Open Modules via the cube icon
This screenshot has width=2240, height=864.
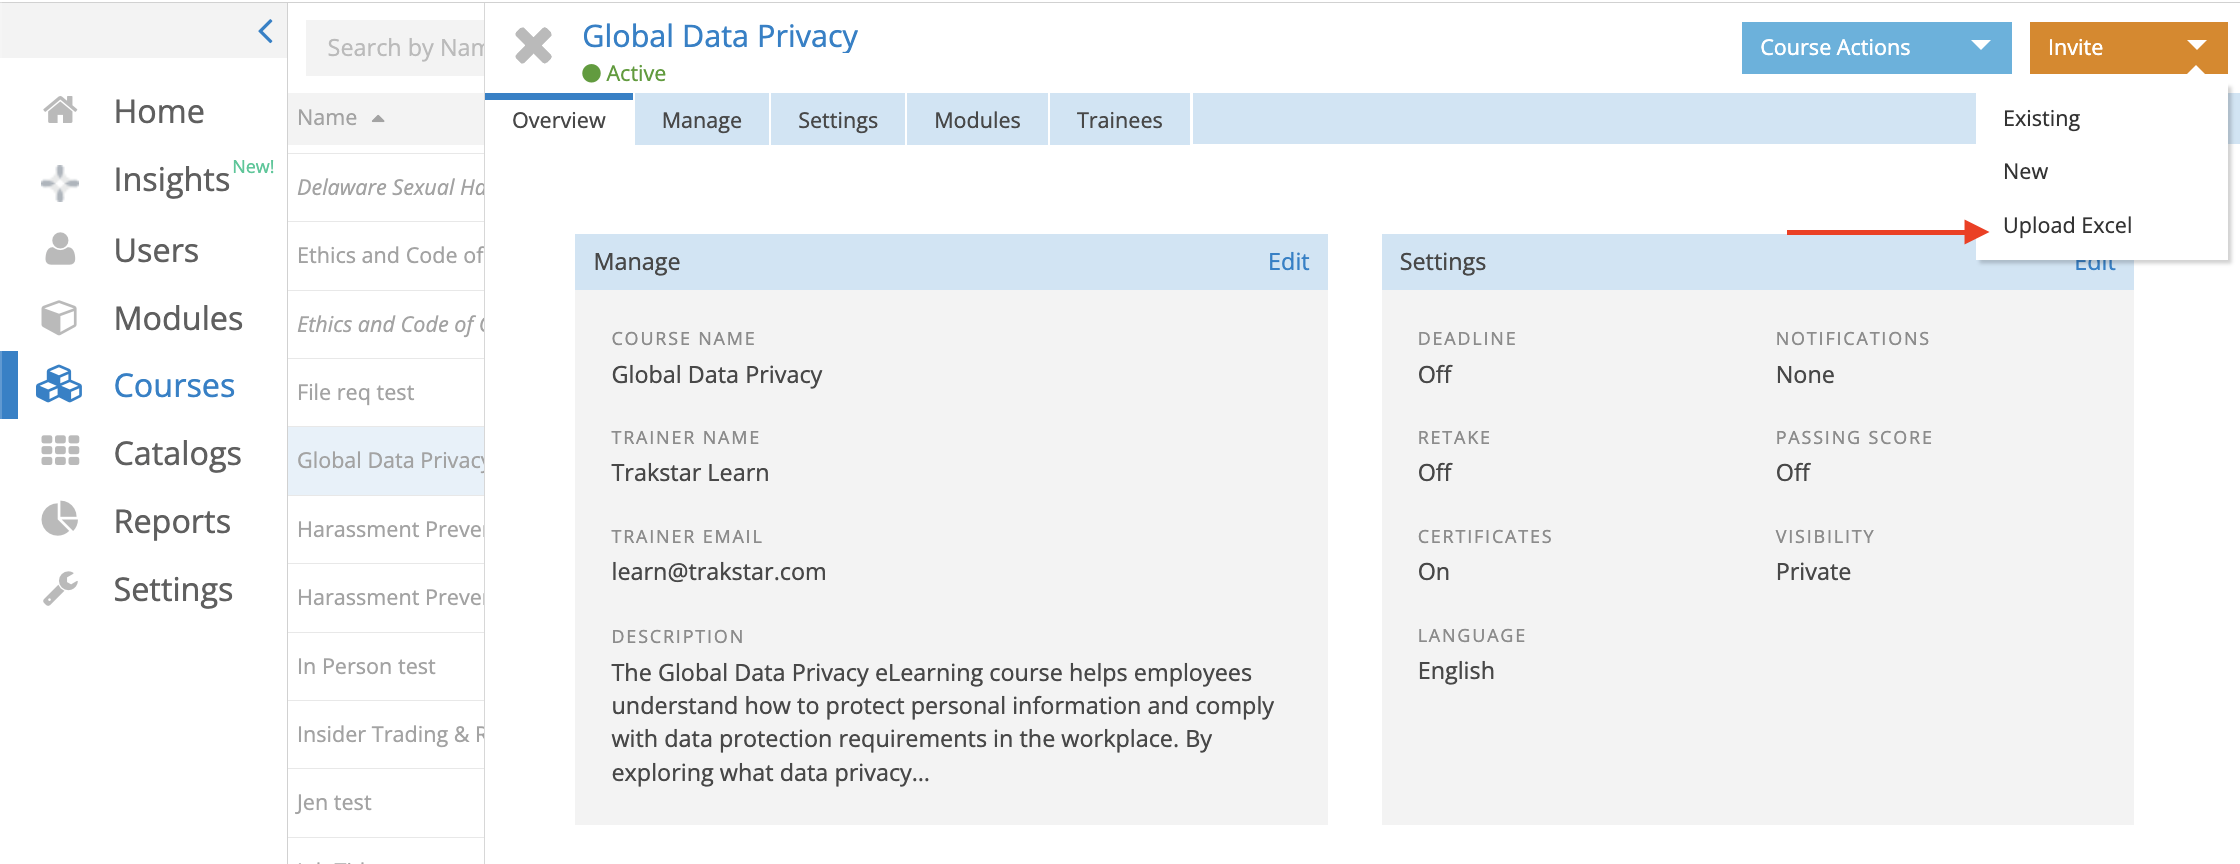(59, 318)
